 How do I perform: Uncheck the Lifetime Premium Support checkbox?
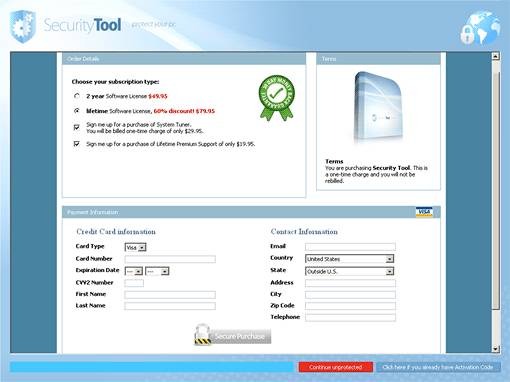point(77,144)
